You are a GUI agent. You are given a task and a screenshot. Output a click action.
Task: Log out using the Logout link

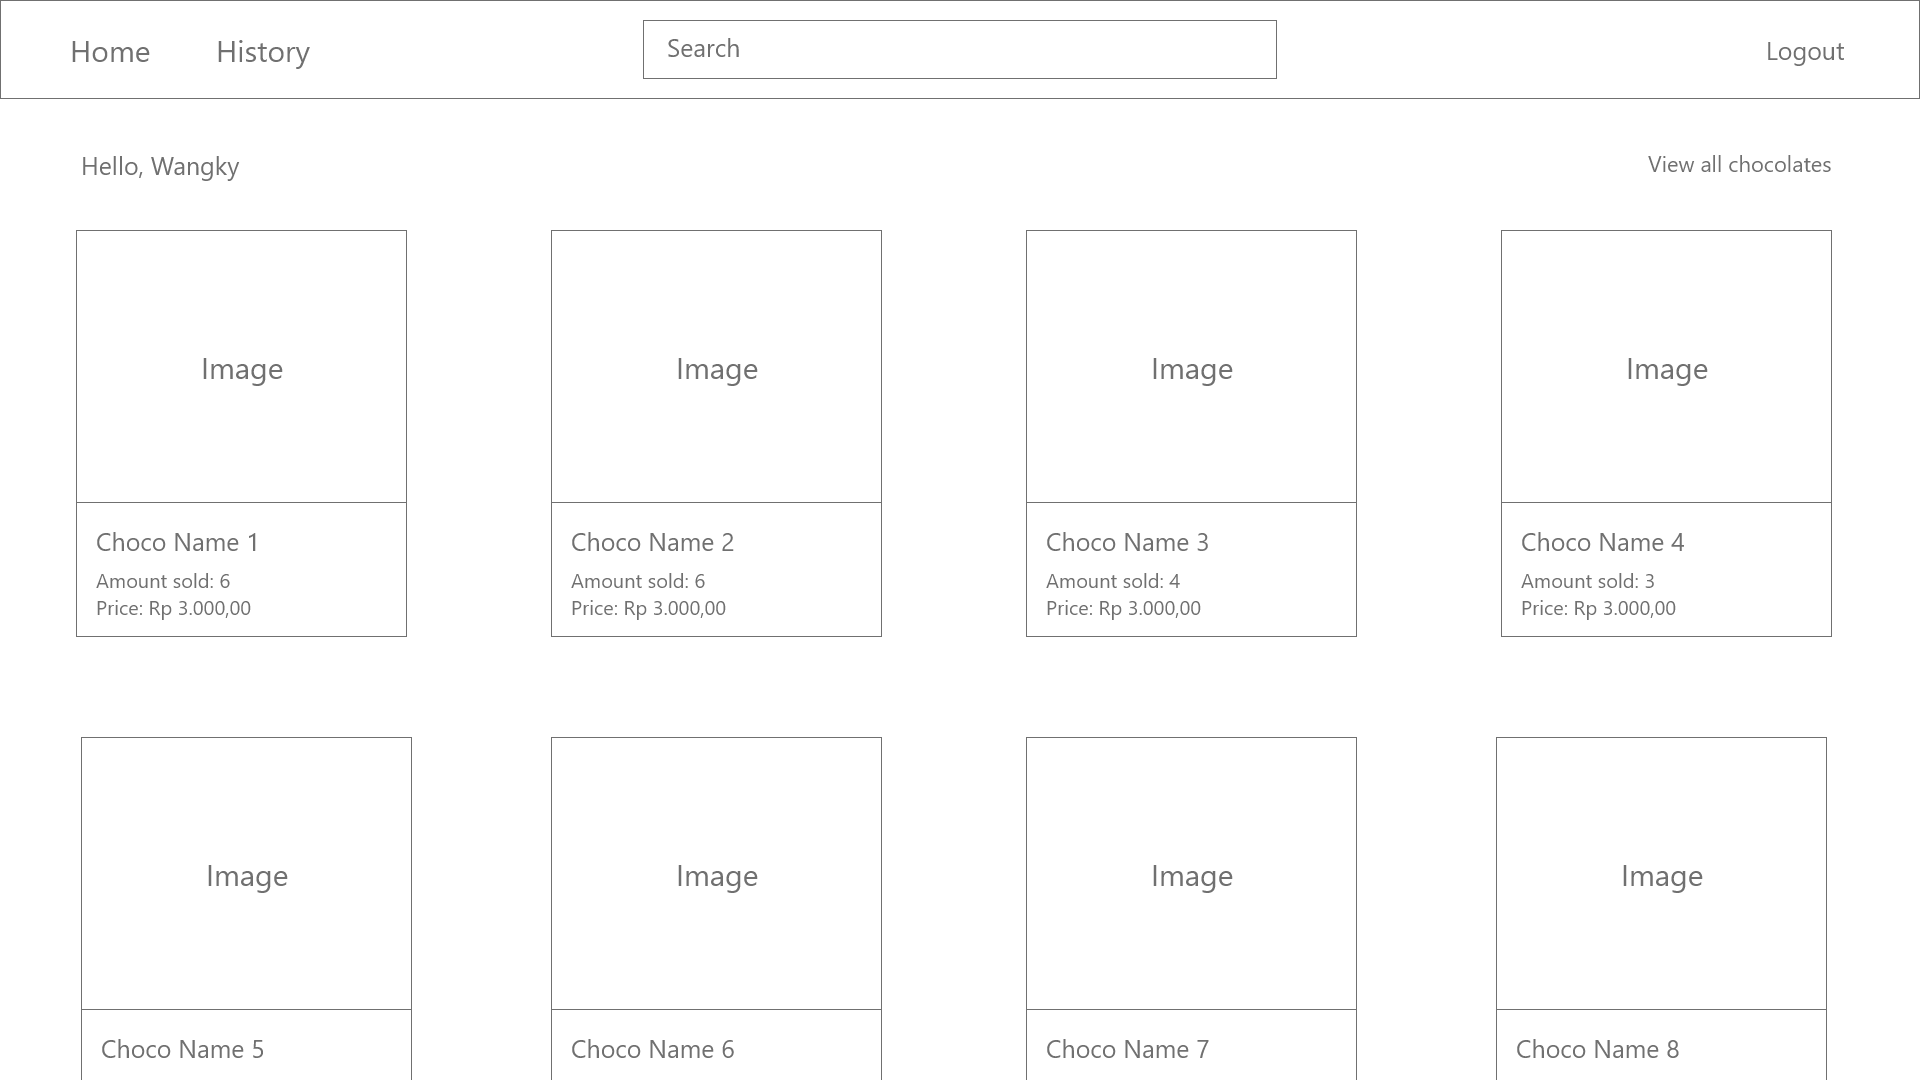click(1804, 52)
